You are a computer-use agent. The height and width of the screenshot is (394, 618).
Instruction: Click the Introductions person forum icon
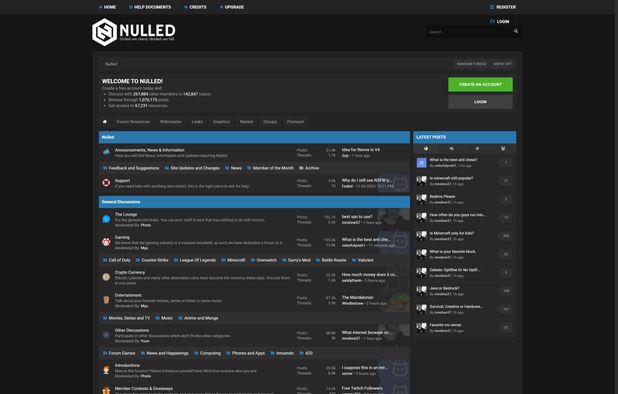point(106,370)
